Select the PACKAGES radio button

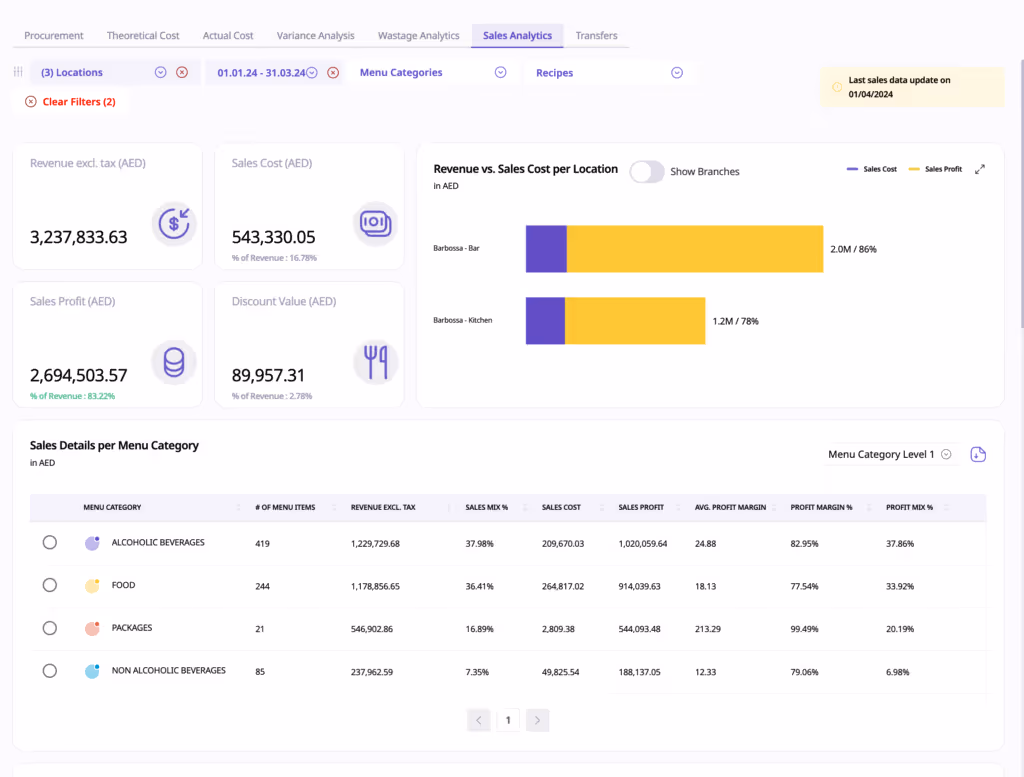coord(49,628)
